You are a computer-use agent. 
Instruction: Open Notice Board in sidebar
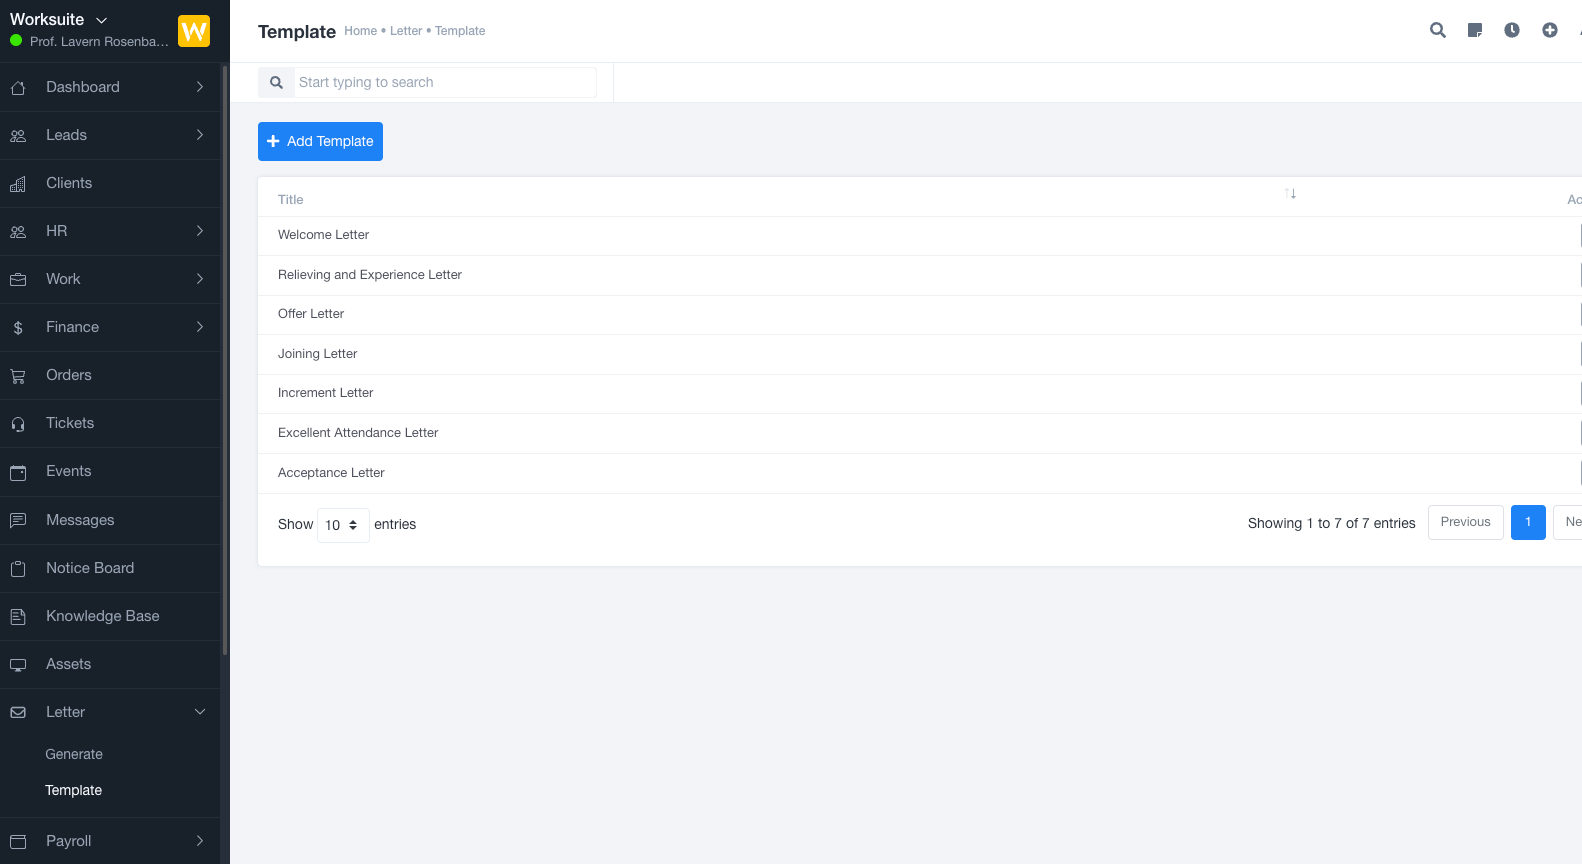coord(90,568)
